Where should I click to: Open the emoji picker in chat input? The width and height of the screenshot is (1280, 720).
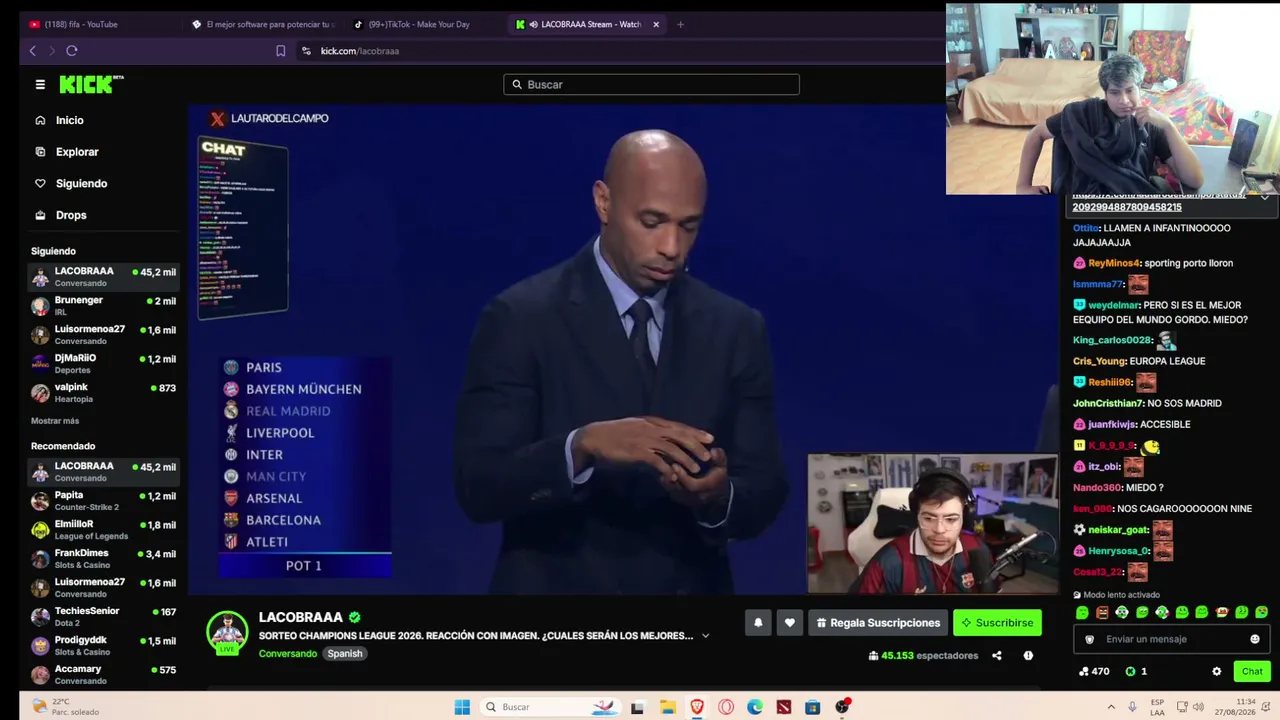pyautogui.click(x=1255, y=639)
